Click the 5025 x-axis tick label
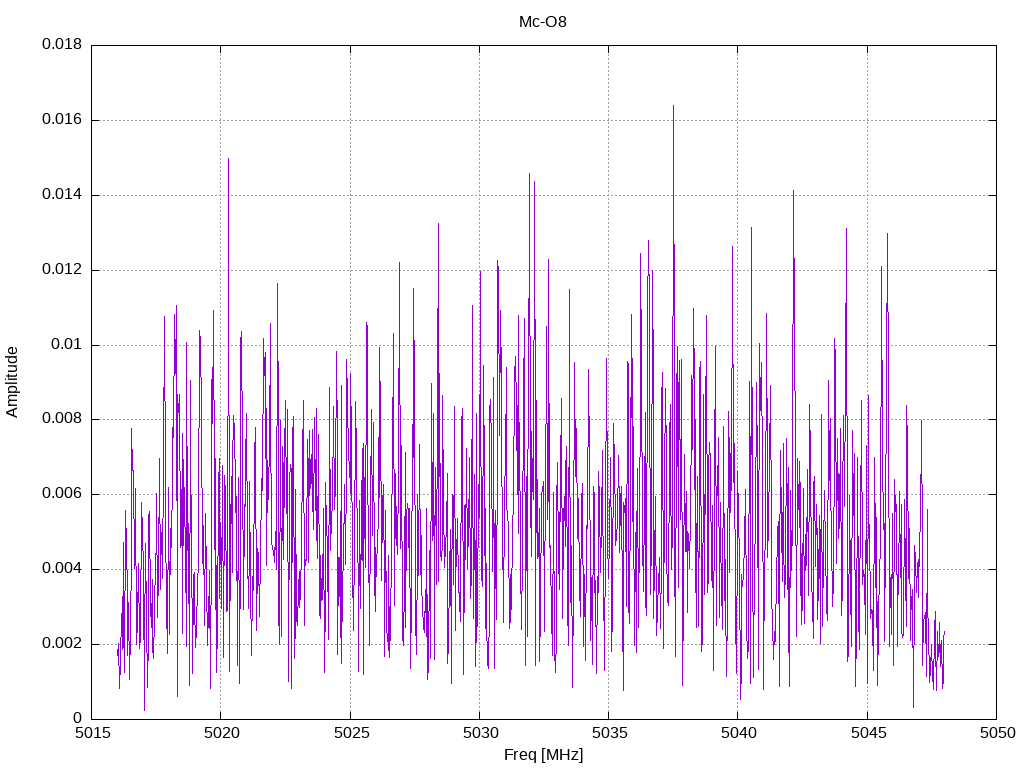1024x768 pixels. [351, 733]
